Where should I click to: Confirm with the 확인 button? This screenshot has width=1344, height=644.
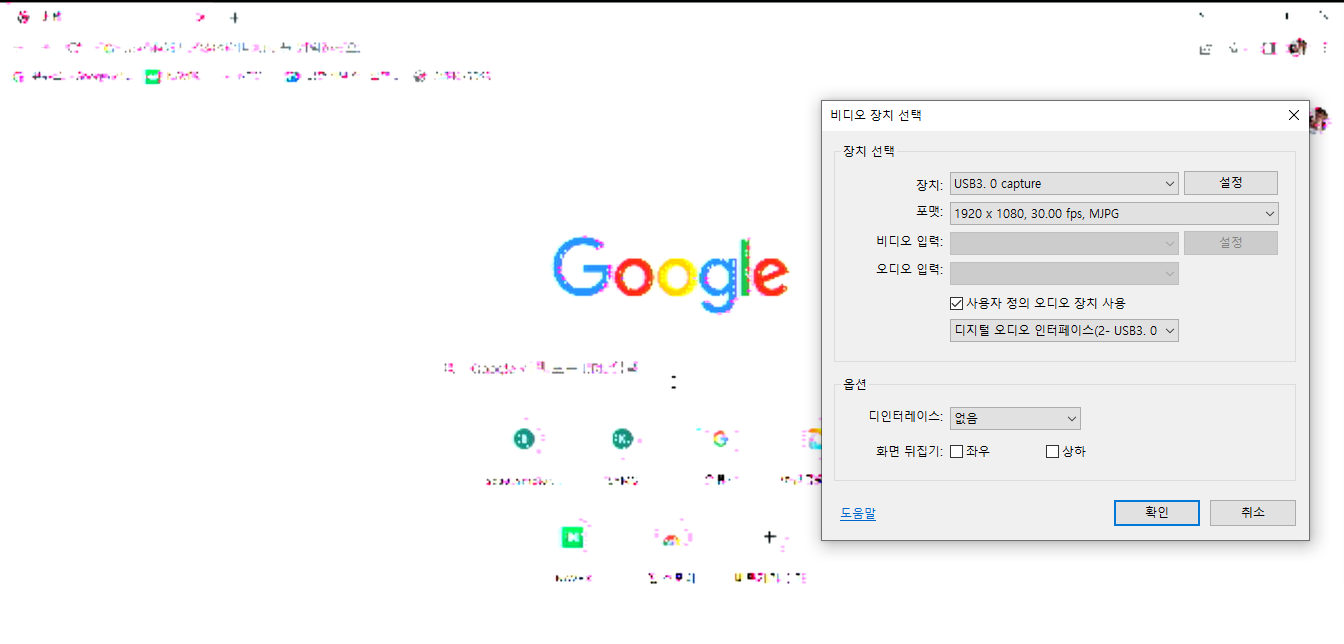pyautogui.click(x=1157, y=513)
